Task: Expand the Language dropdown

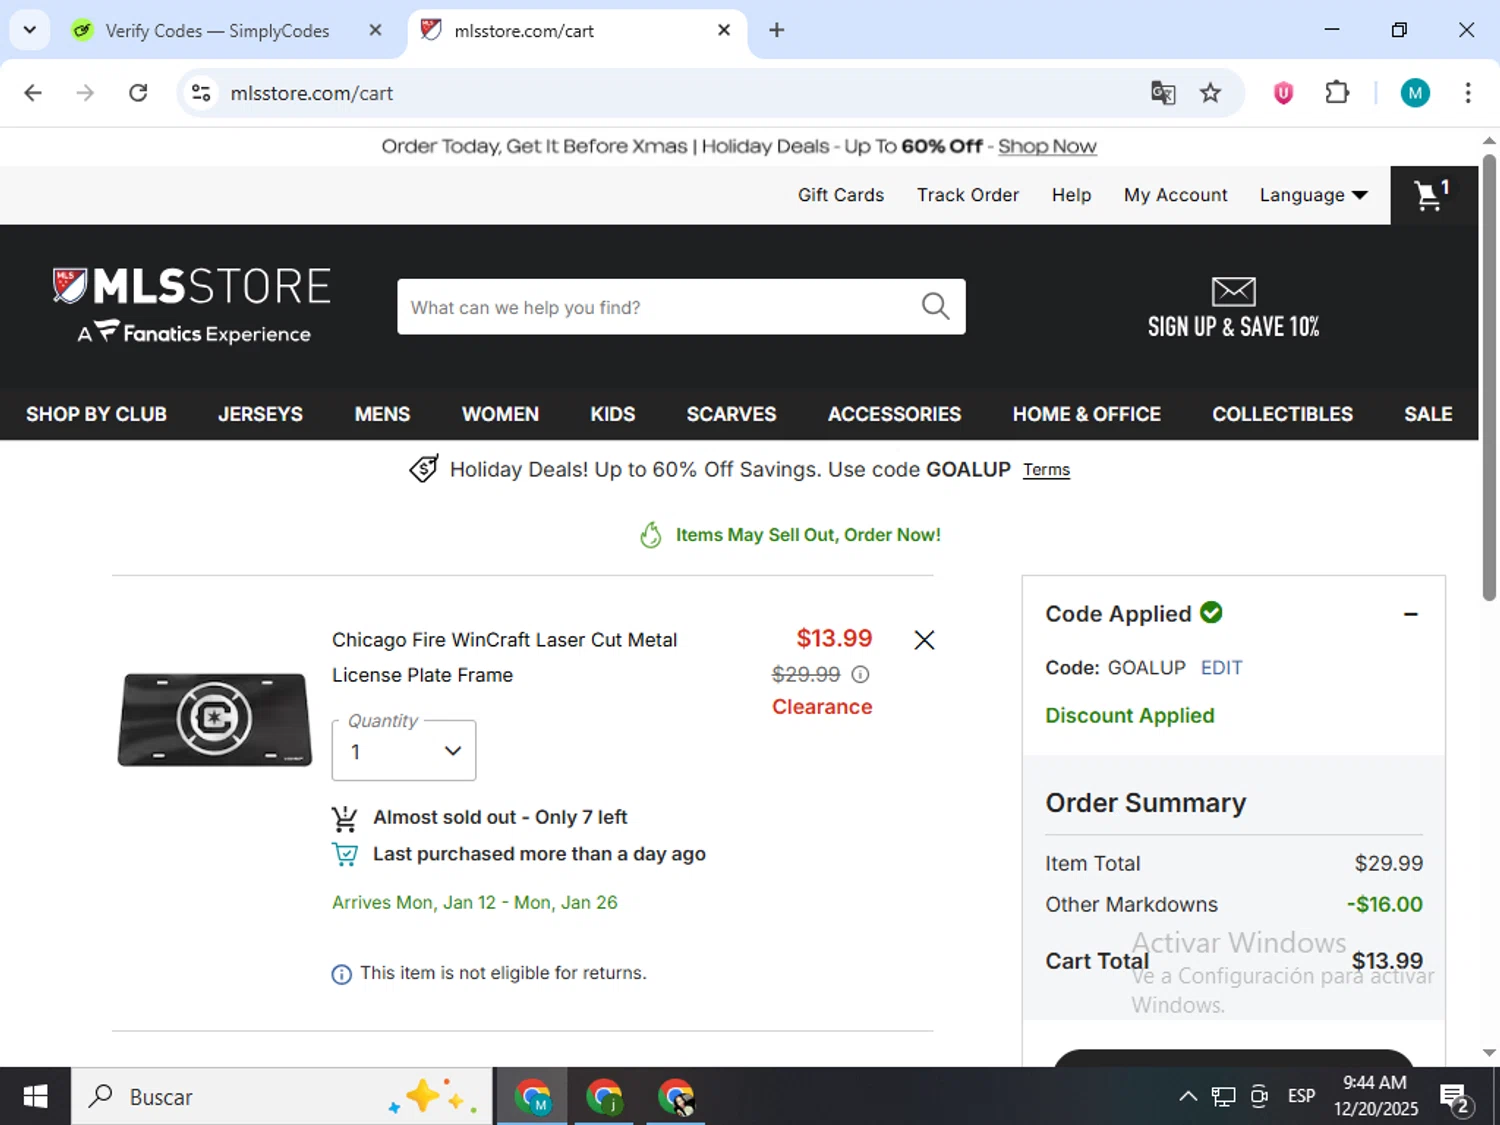Action: pyautogui.click(x=1313, y=195)
